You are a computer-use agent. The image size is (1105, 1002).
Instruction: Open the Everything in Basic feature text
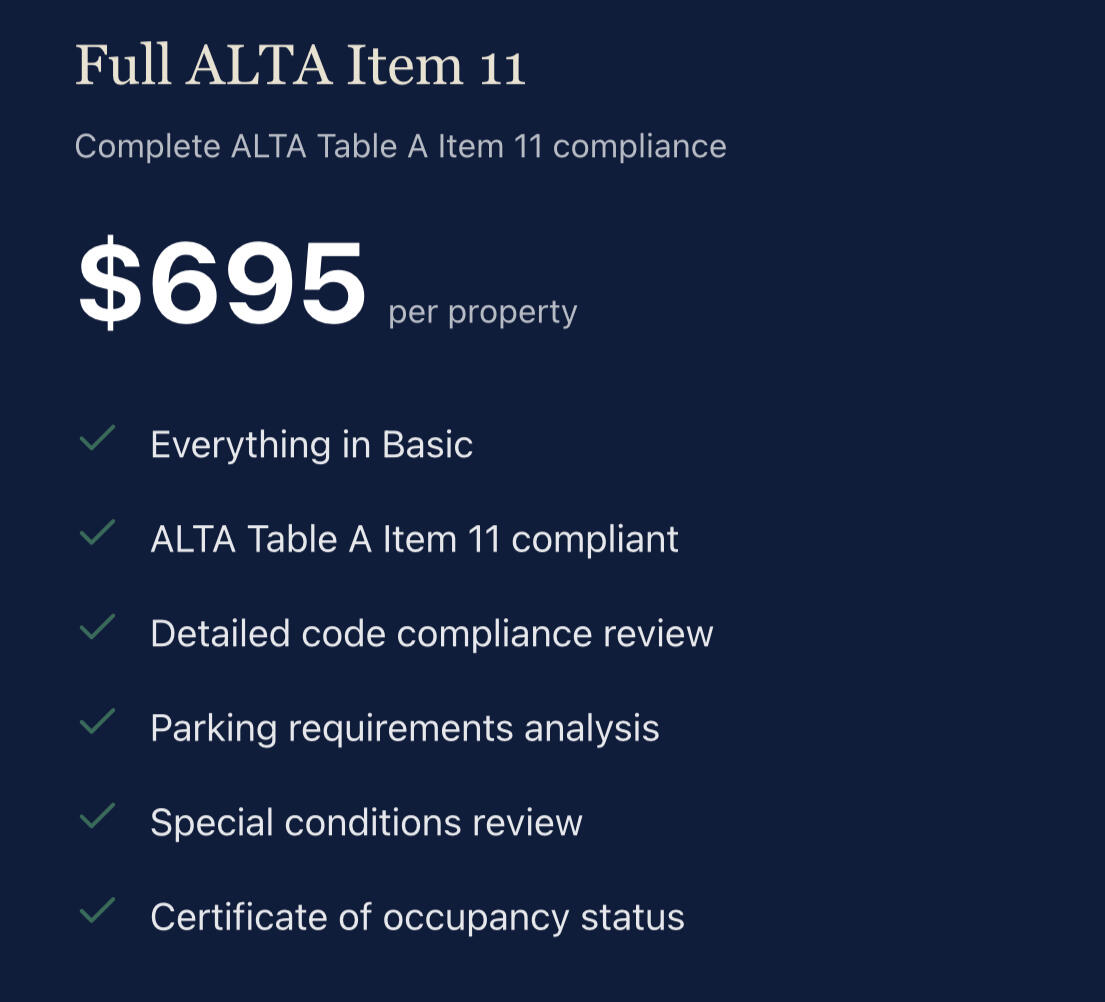pos(311,445)
